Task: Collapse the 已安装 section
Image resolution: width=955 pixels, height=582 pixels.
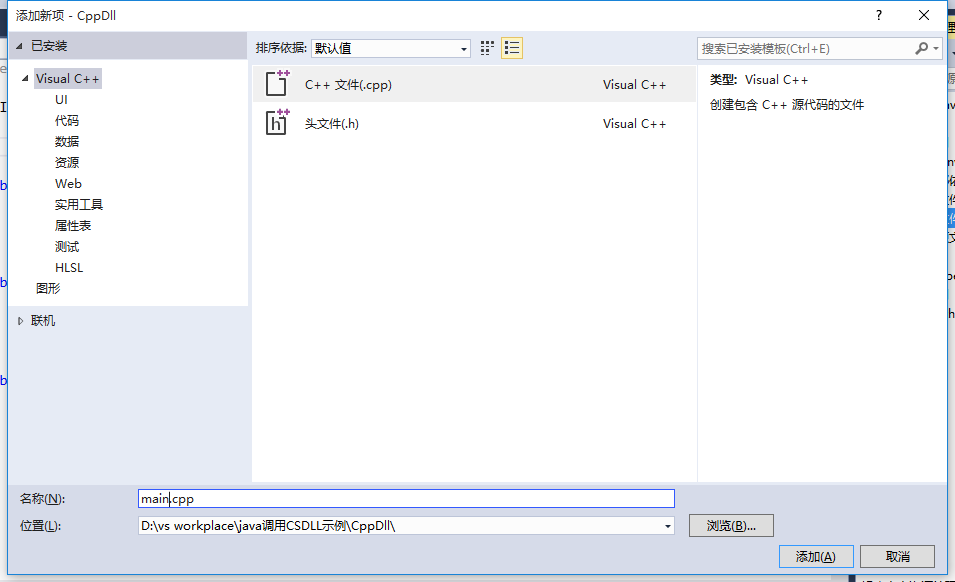Action: click(19, 46)
